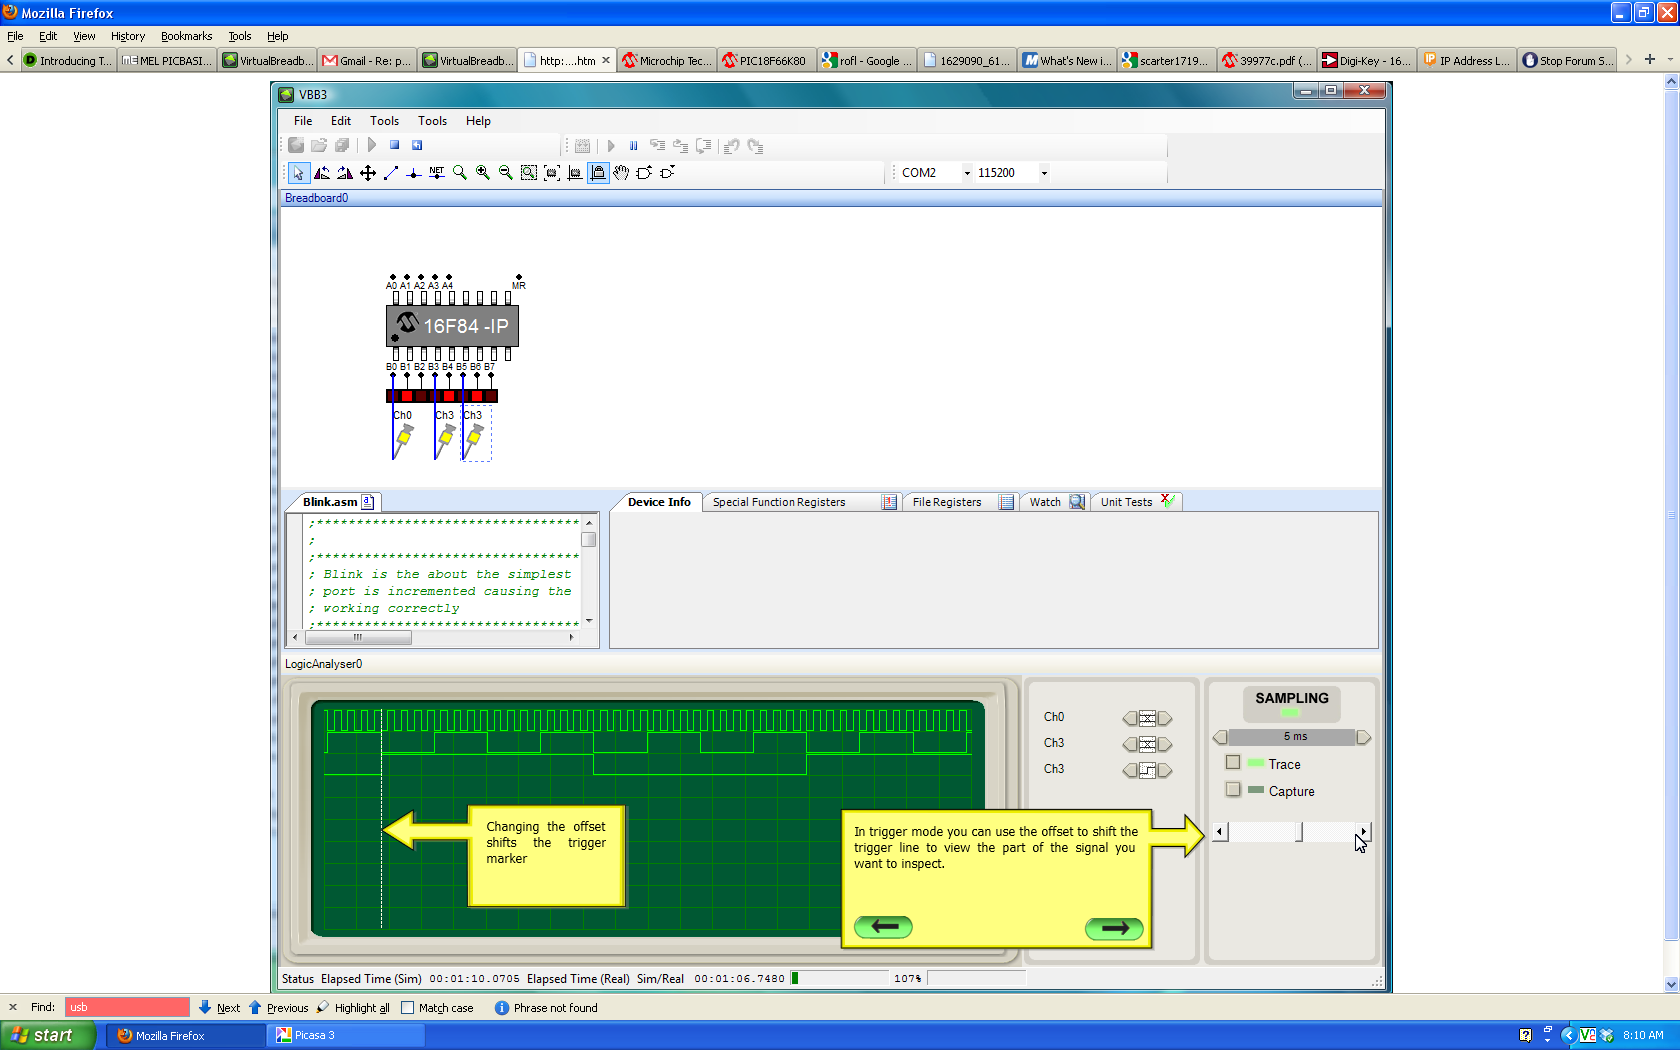Enable the Capture checkbox
Viewport: 1680px width, 1050px height.
pos(1233,790)
